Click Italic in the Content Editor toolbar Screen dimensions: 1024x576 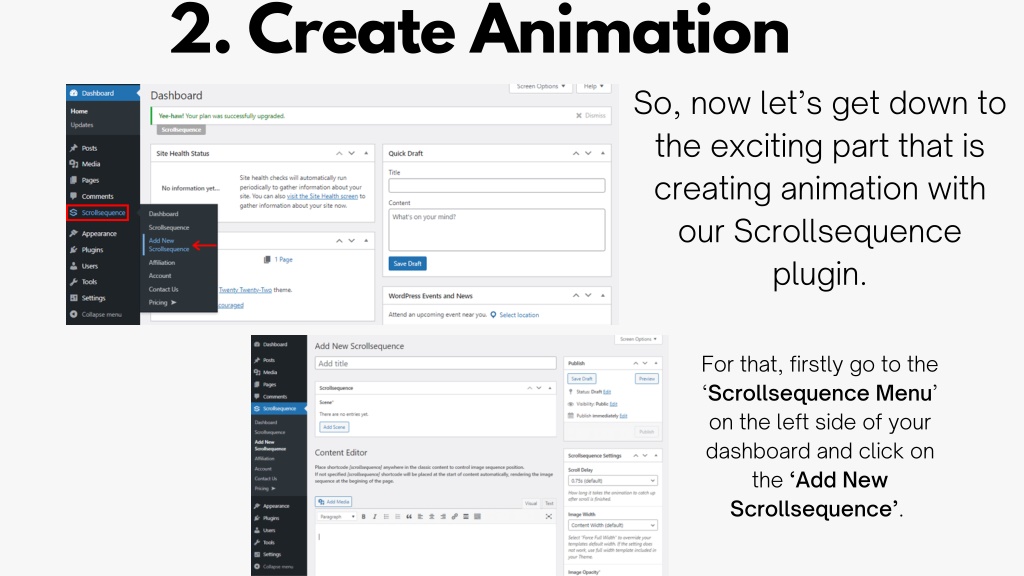click(x=375, y=517)
